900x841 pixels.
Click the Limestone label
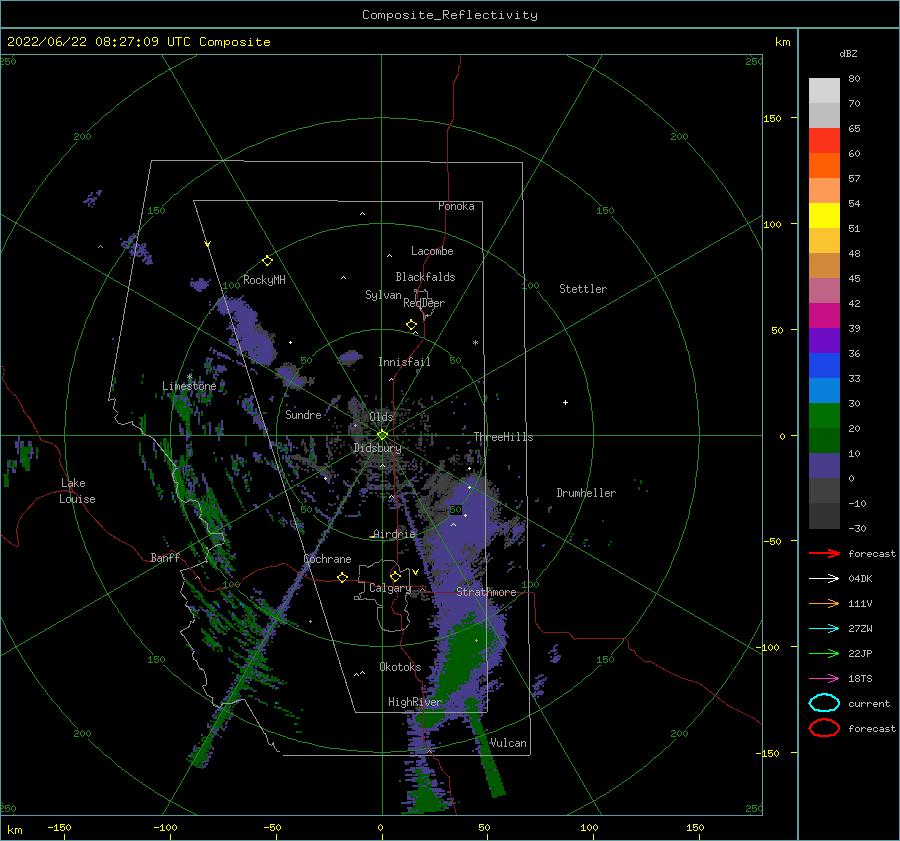click(189, 386)
